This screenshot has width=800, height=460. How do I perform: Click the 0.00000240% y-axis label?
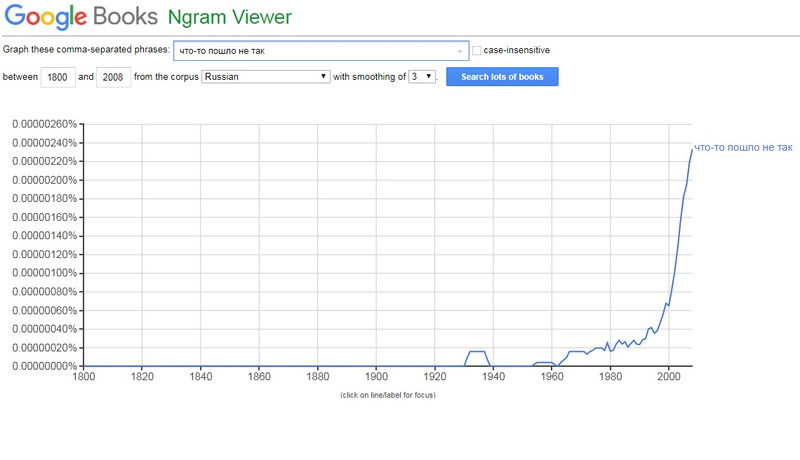click(44, 143)
